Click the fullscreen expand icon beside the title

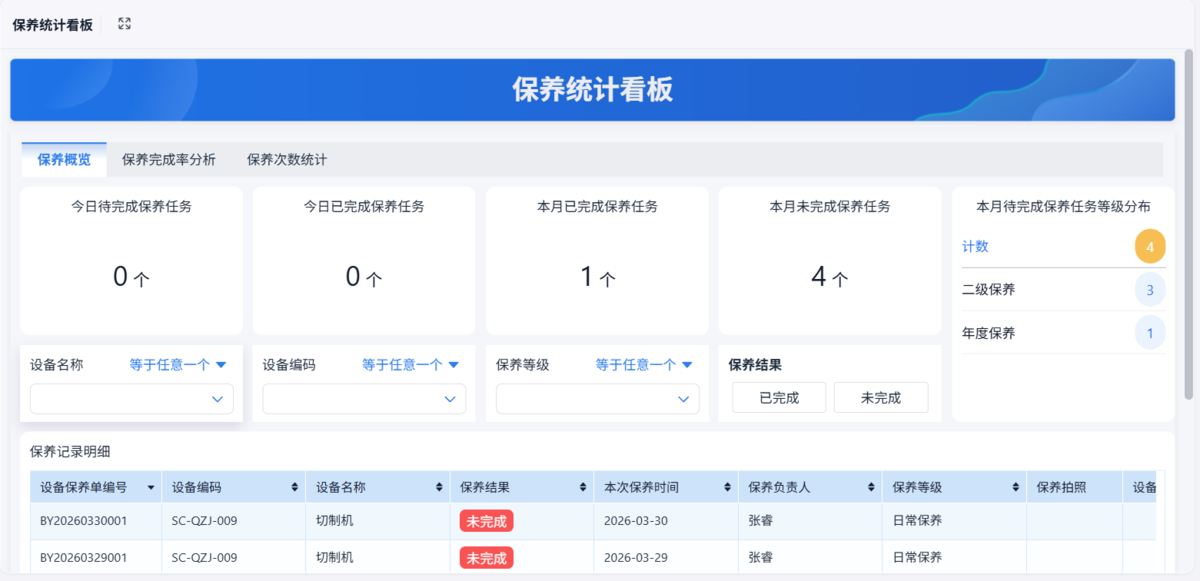pyautogui.click(x=124, y=24)
